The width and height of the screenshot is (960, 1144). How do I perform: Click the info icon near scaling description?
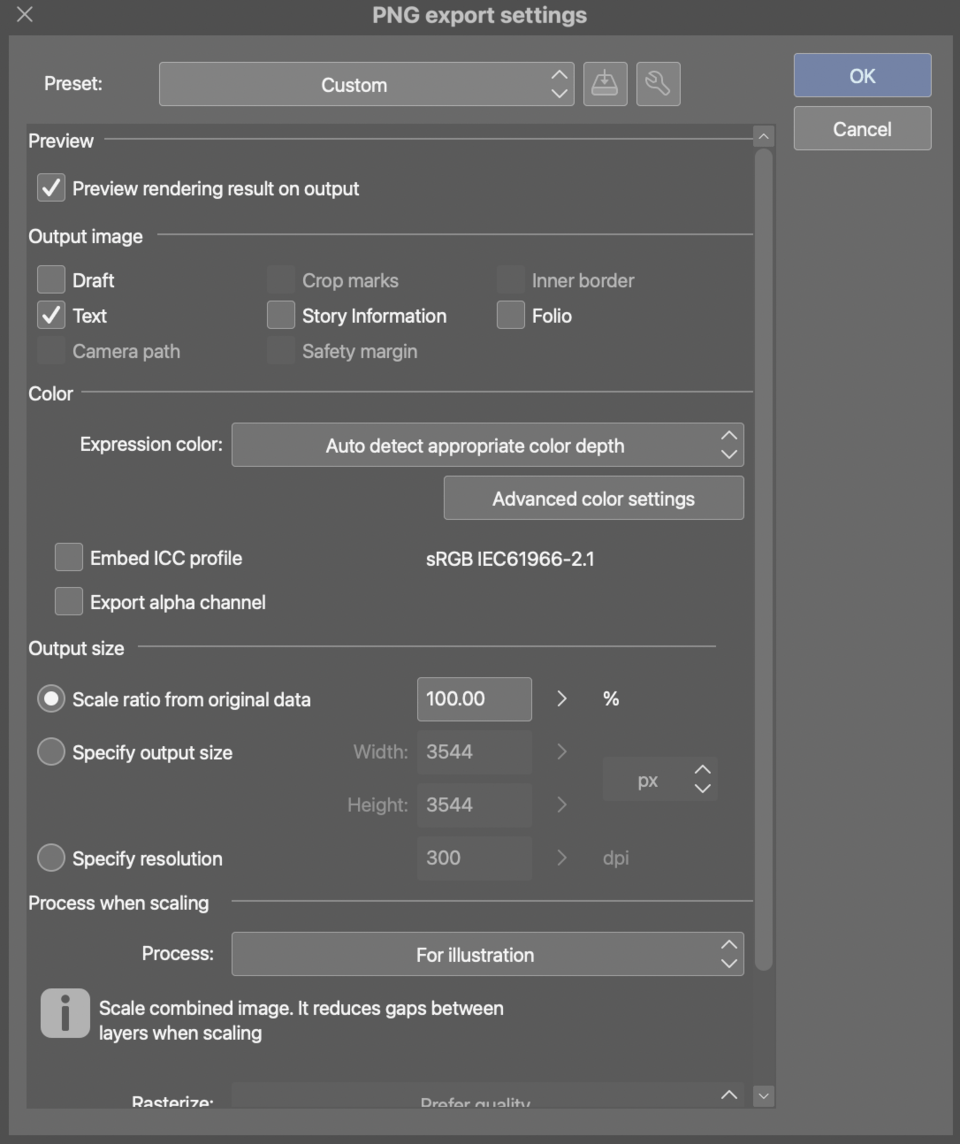65,1013
